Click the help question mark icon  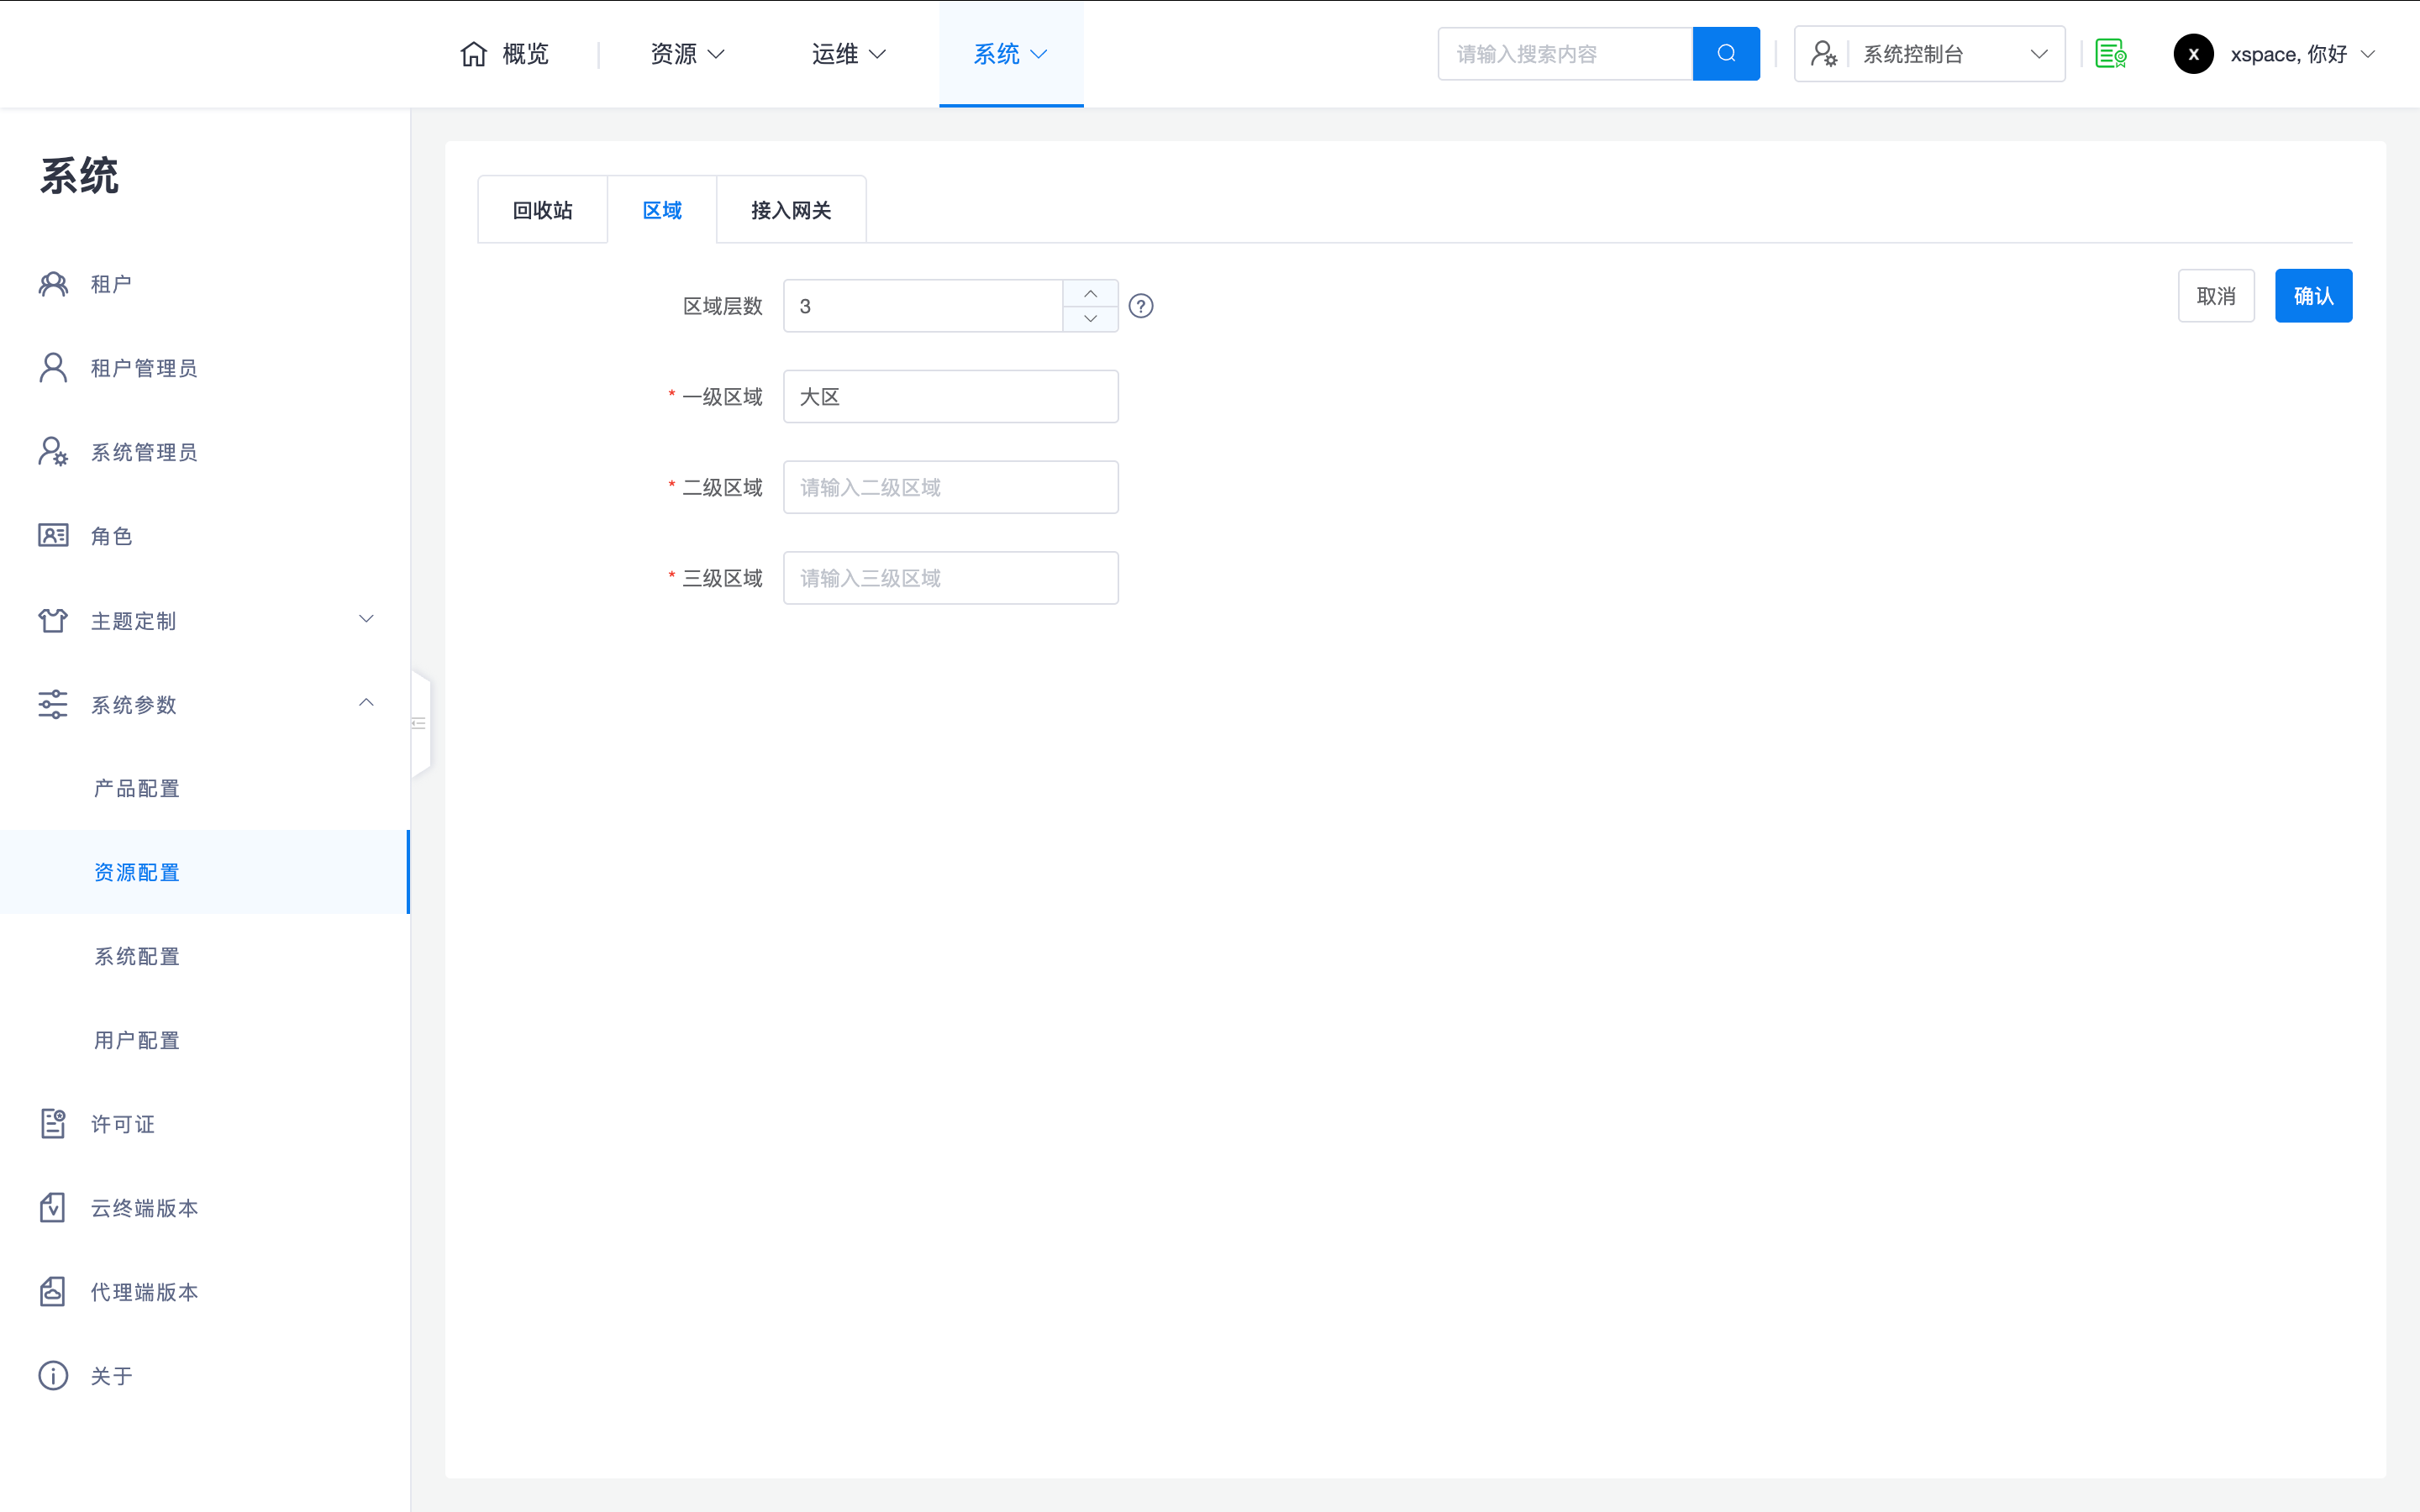[x=1140, y=306]
